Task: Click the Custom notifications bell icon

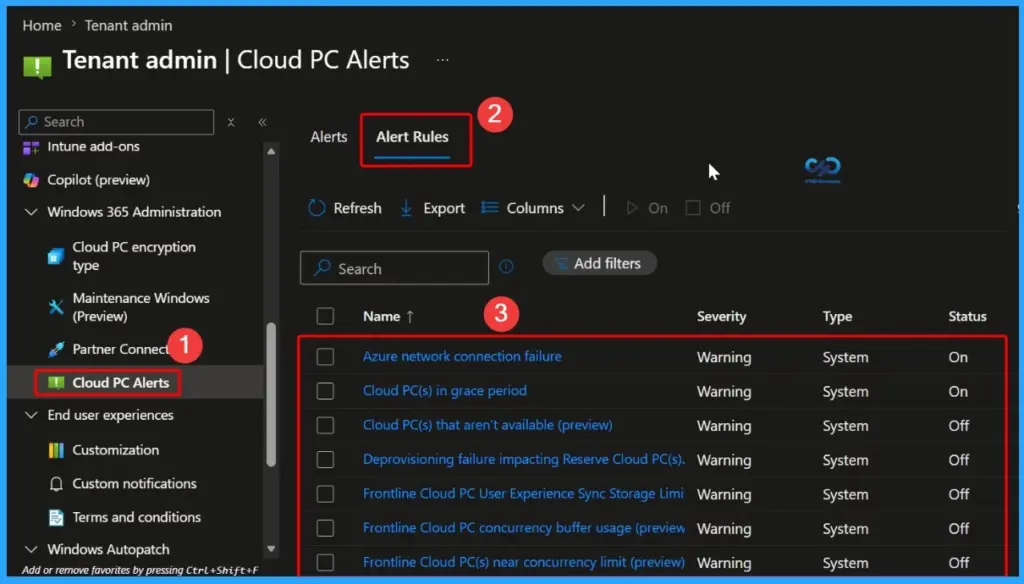Action: tap(56, 484)
